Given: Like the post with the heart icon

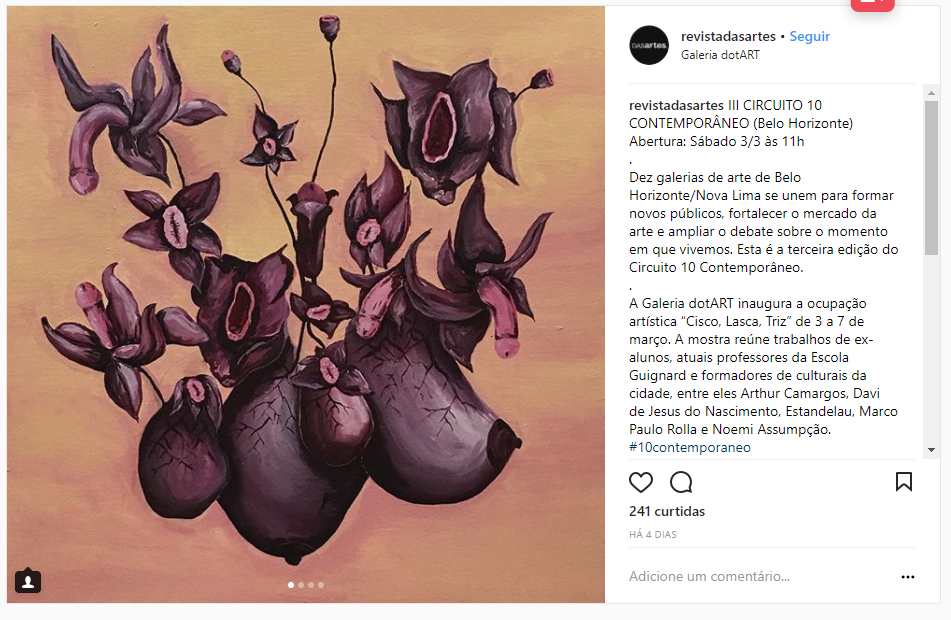Looking at the screenshot, I should tap(640, 482).
